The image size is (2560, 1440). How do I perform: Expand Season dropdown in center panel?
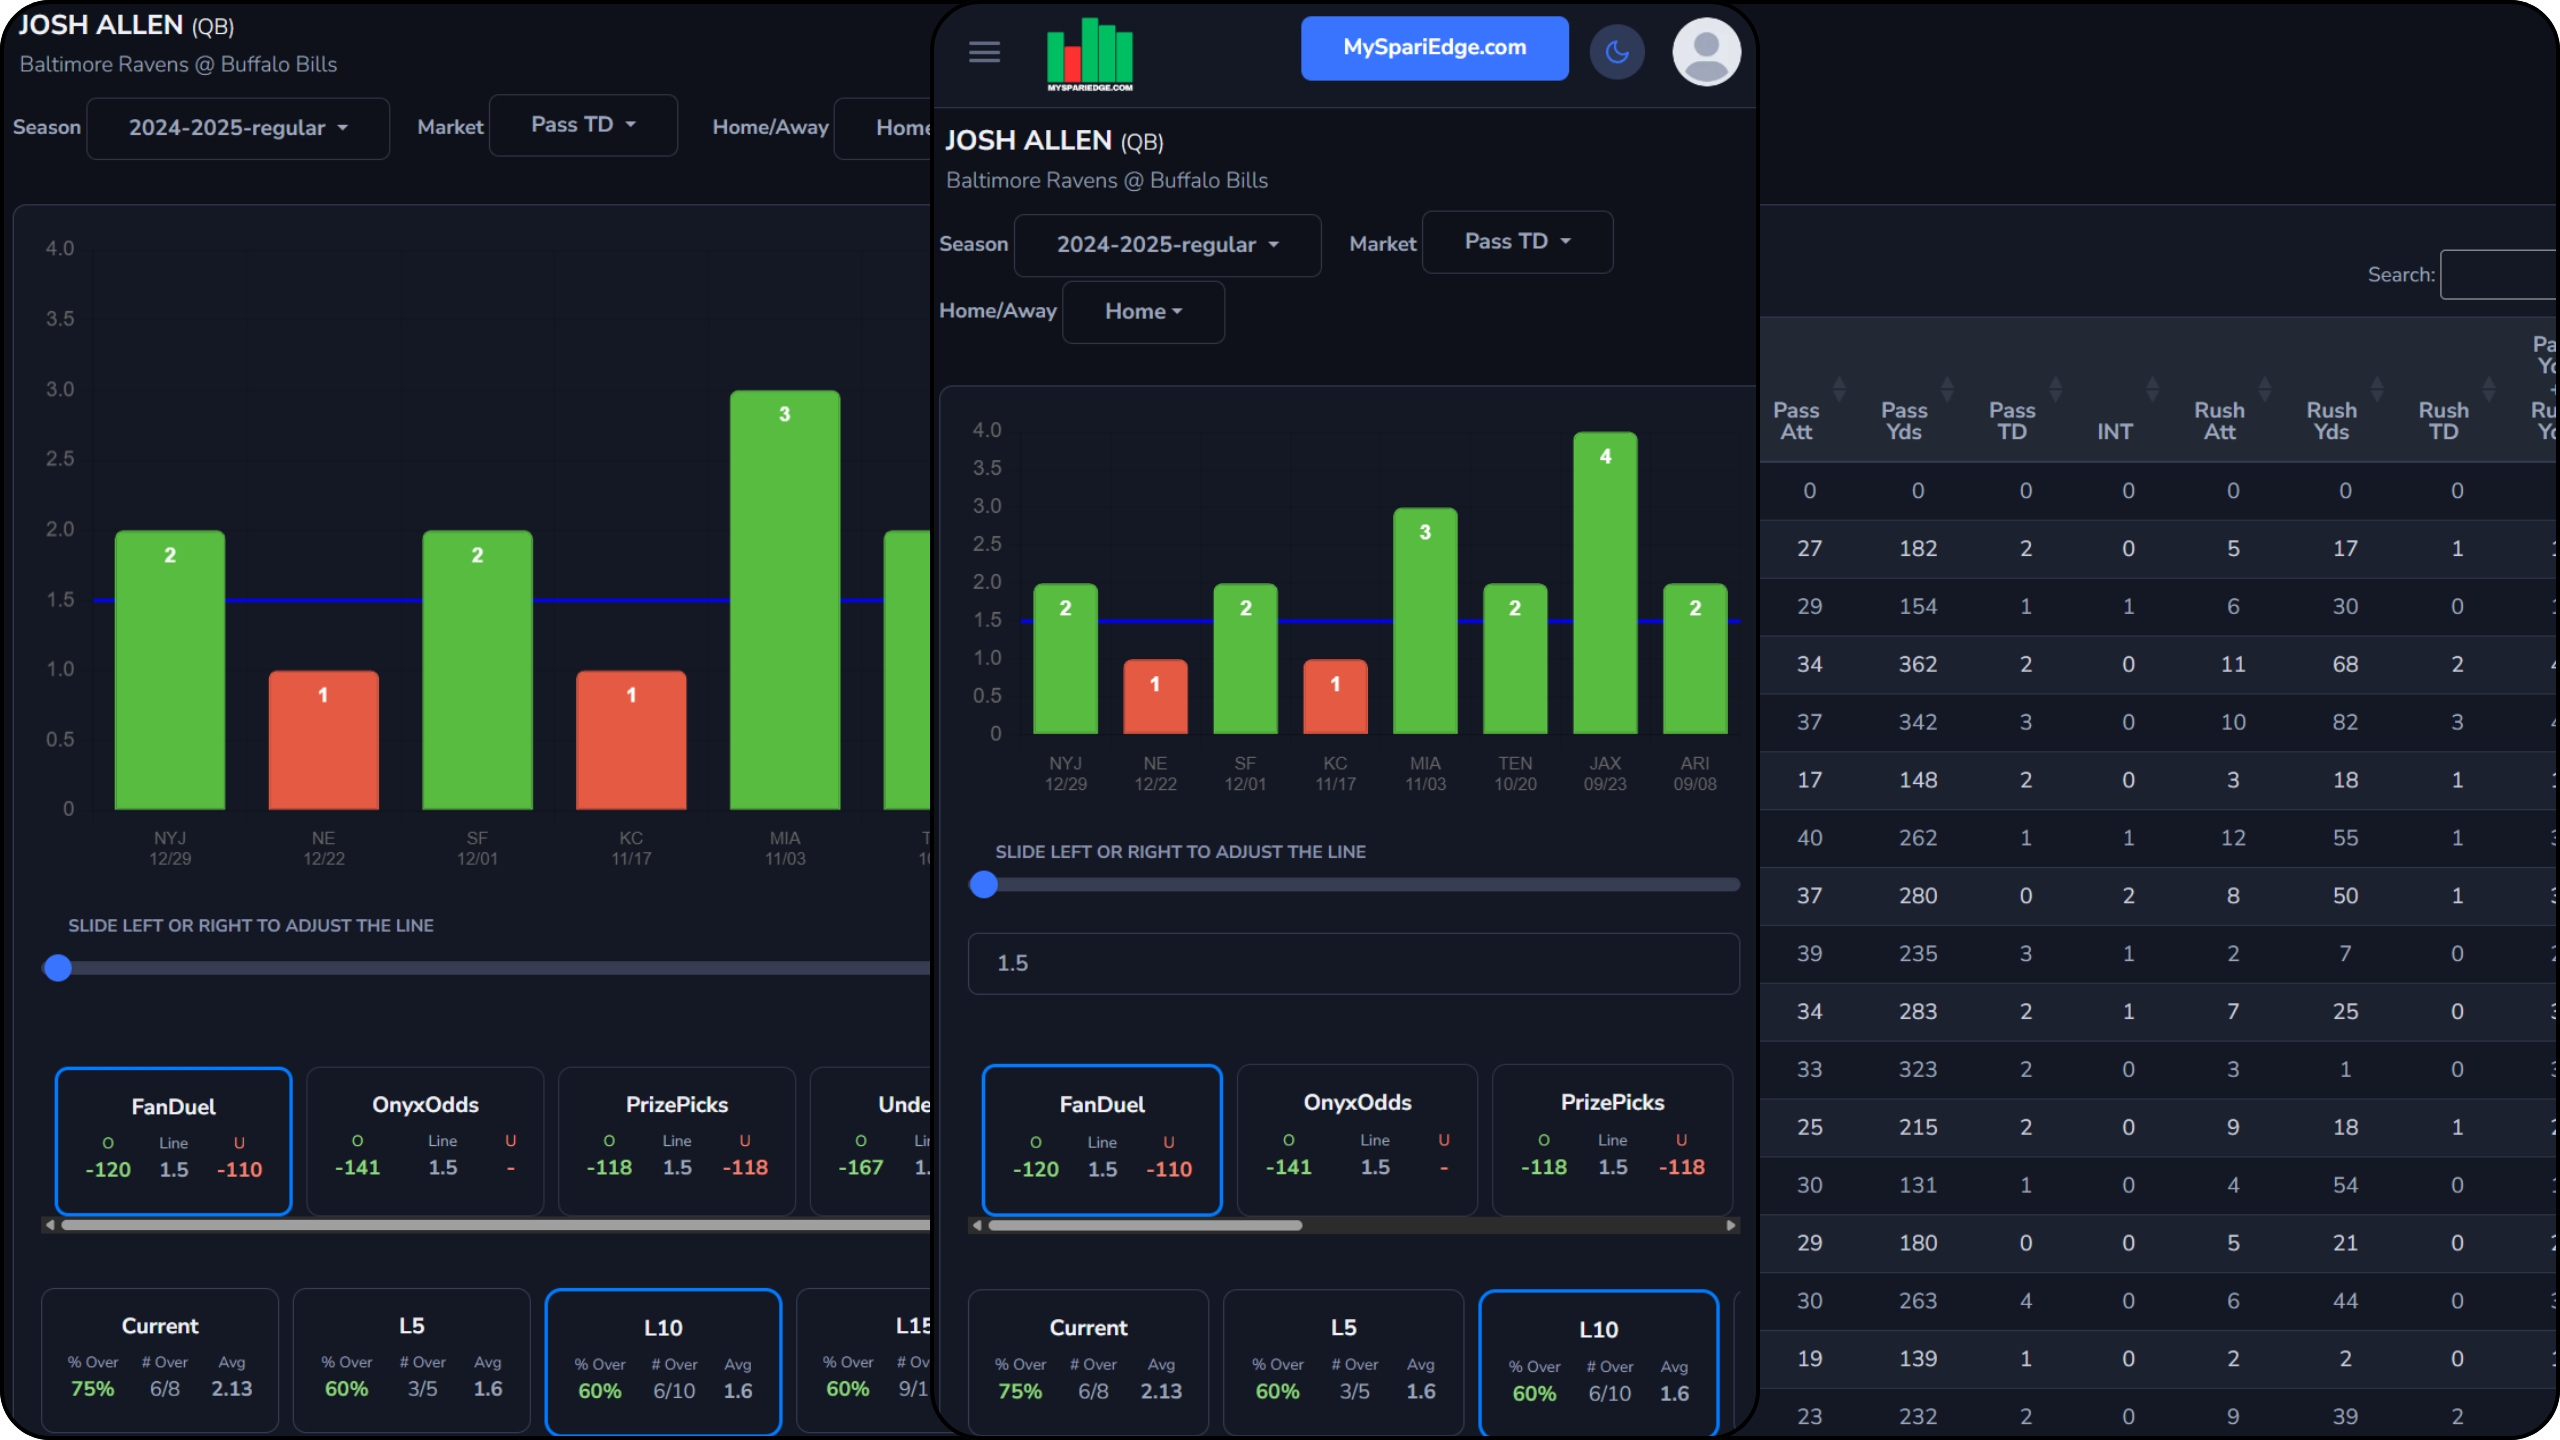(1167, 245)
